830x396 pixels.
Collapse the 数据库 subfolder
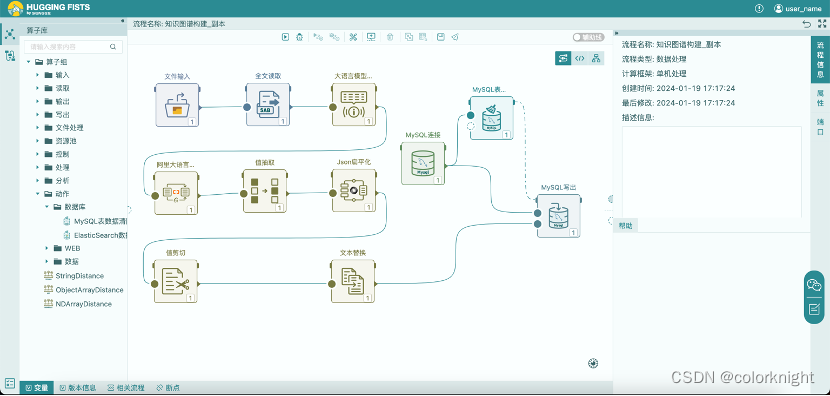point(47,207)
